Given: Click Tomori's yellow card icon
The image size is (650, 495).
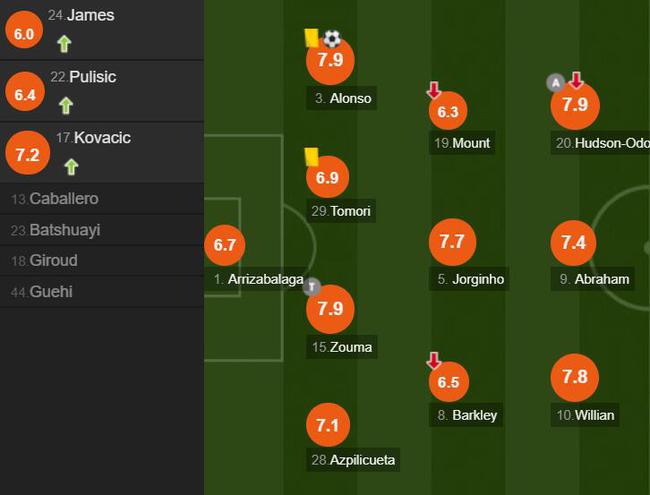Looking at the screenshot, I should [x=311, y=157].
